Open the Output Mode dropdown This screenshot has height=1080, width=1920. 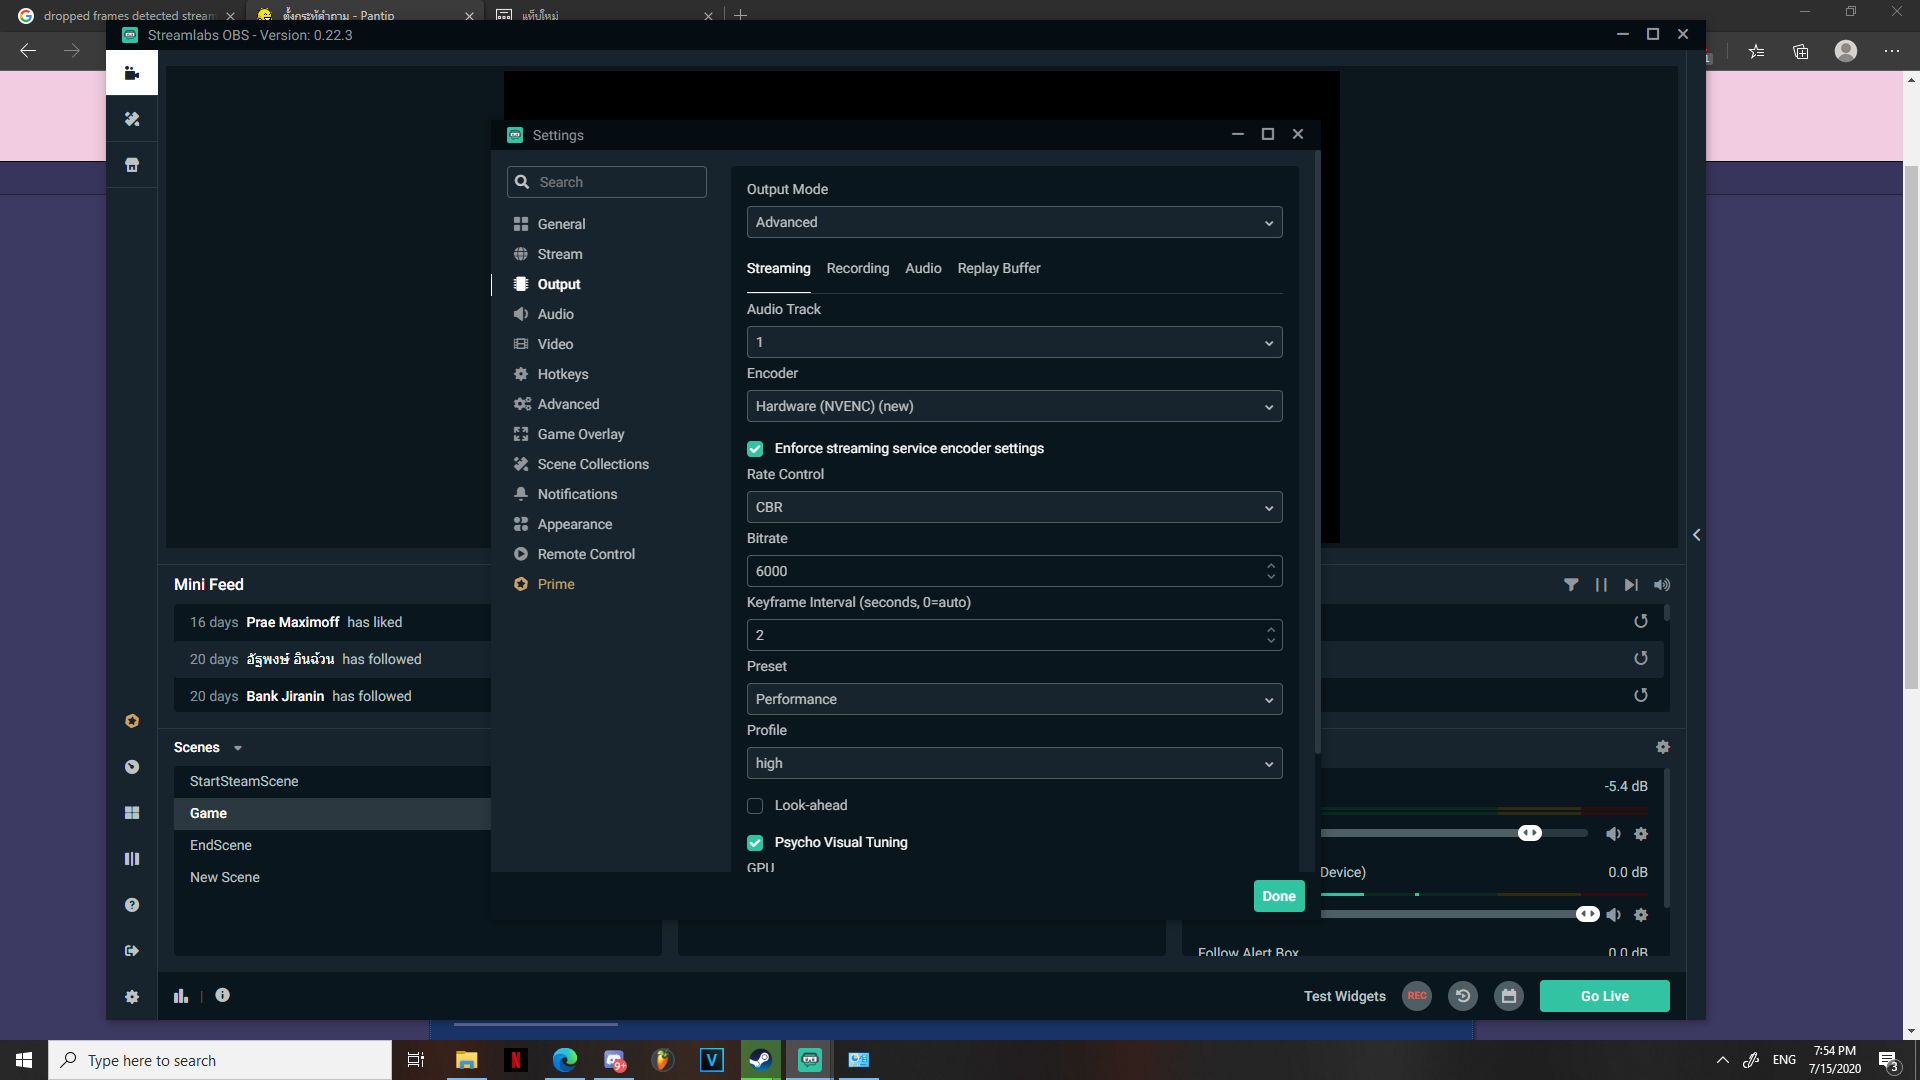[x=1014, y=222]
